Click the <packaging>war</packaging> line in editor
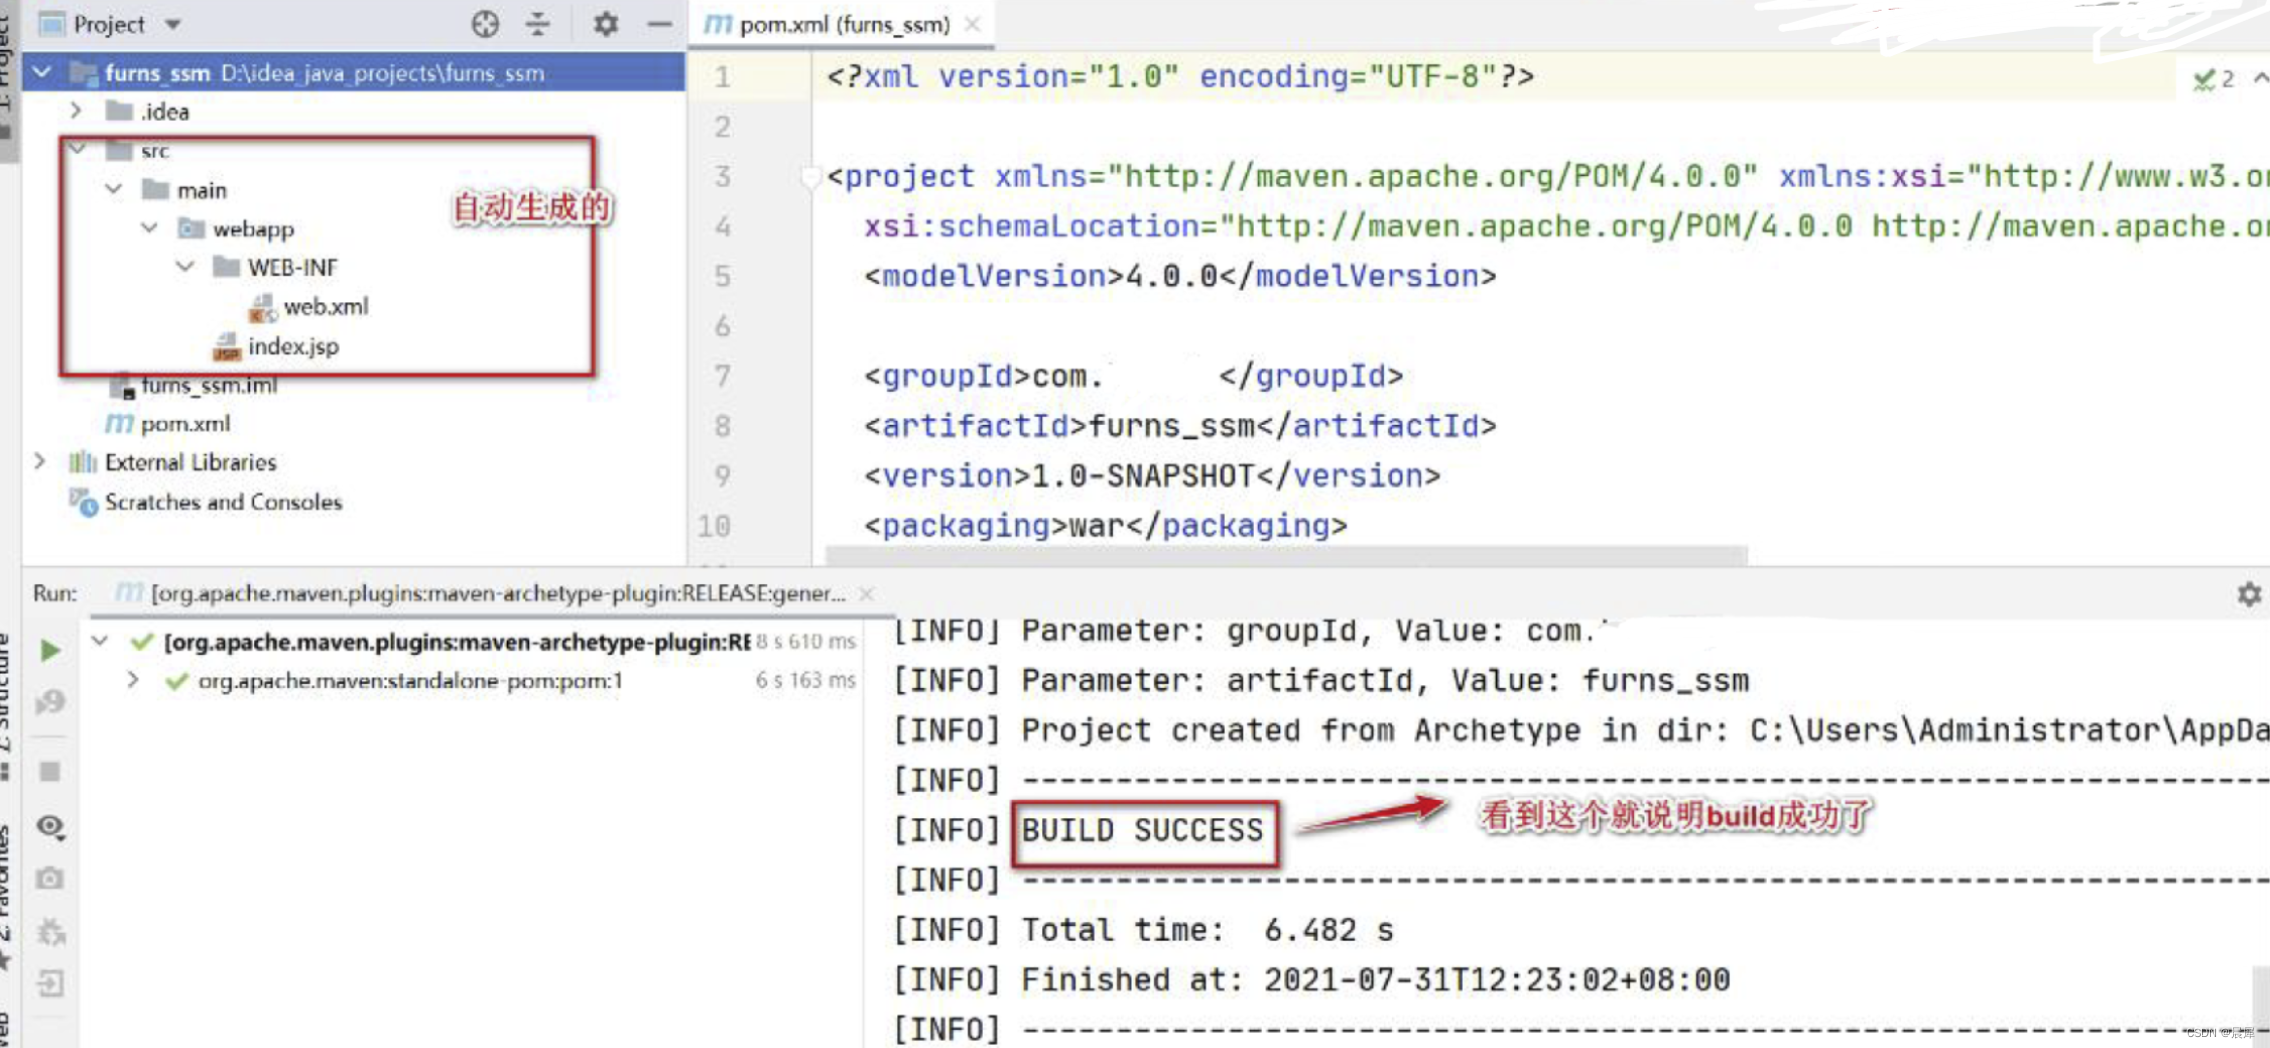 (1106, 526)
